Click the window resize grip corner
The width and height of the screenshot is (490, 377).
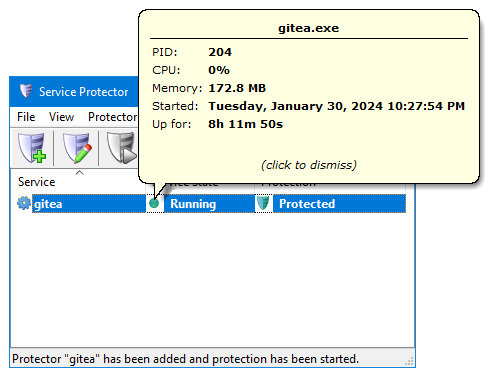click(410, 361)
